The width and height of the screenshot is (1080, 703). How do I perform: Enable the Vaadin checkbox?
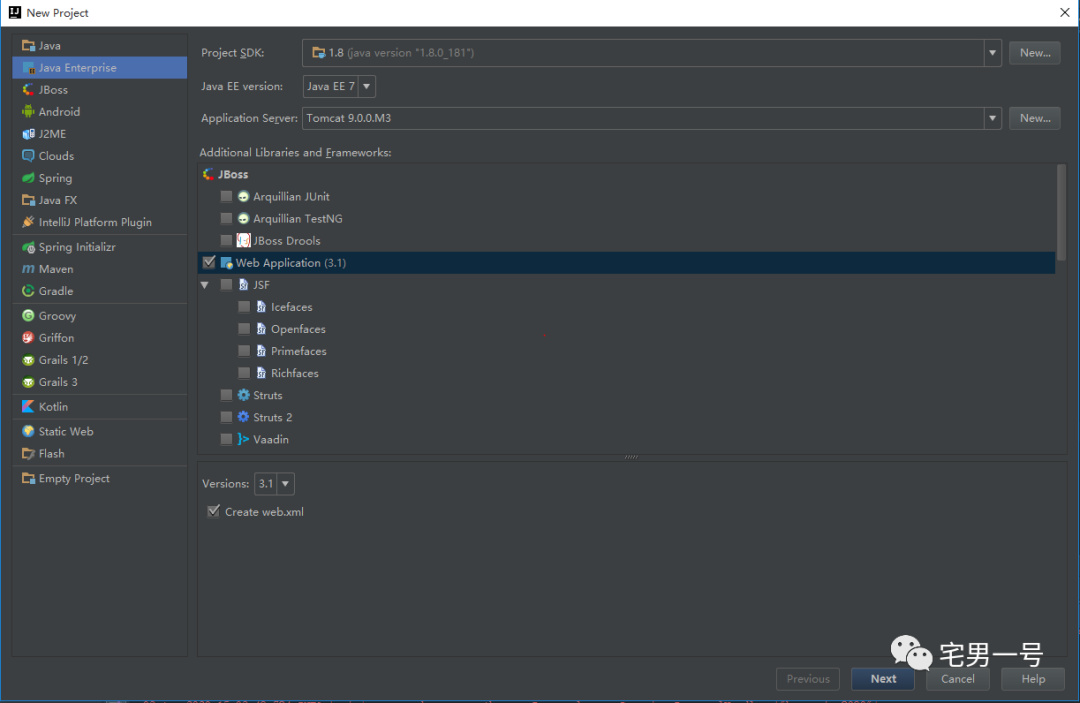click(x=226, y=439)
